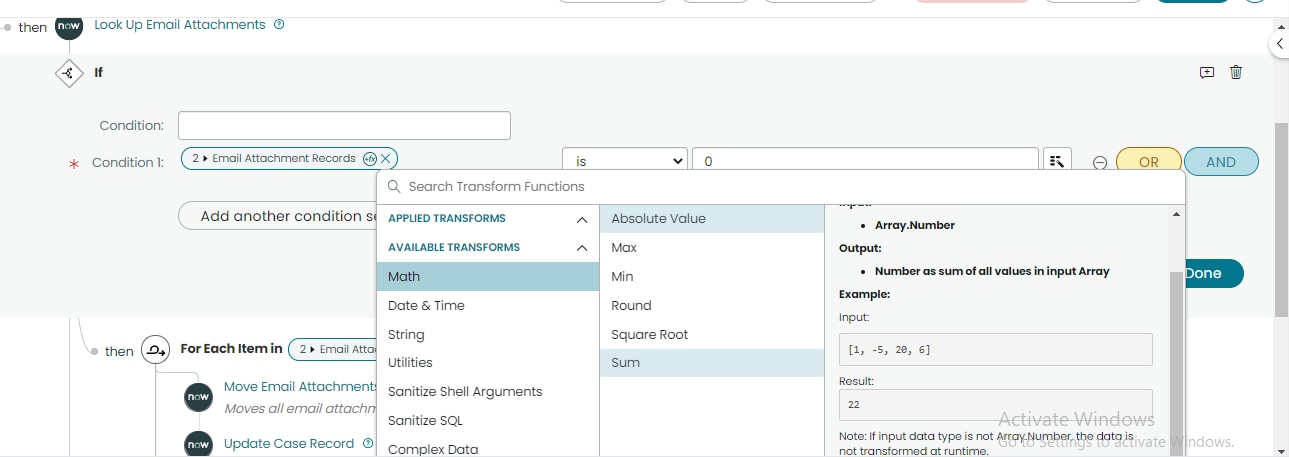Choose the Square Root transform
This screenshot has height=457, width=1289.
point(712,334)
